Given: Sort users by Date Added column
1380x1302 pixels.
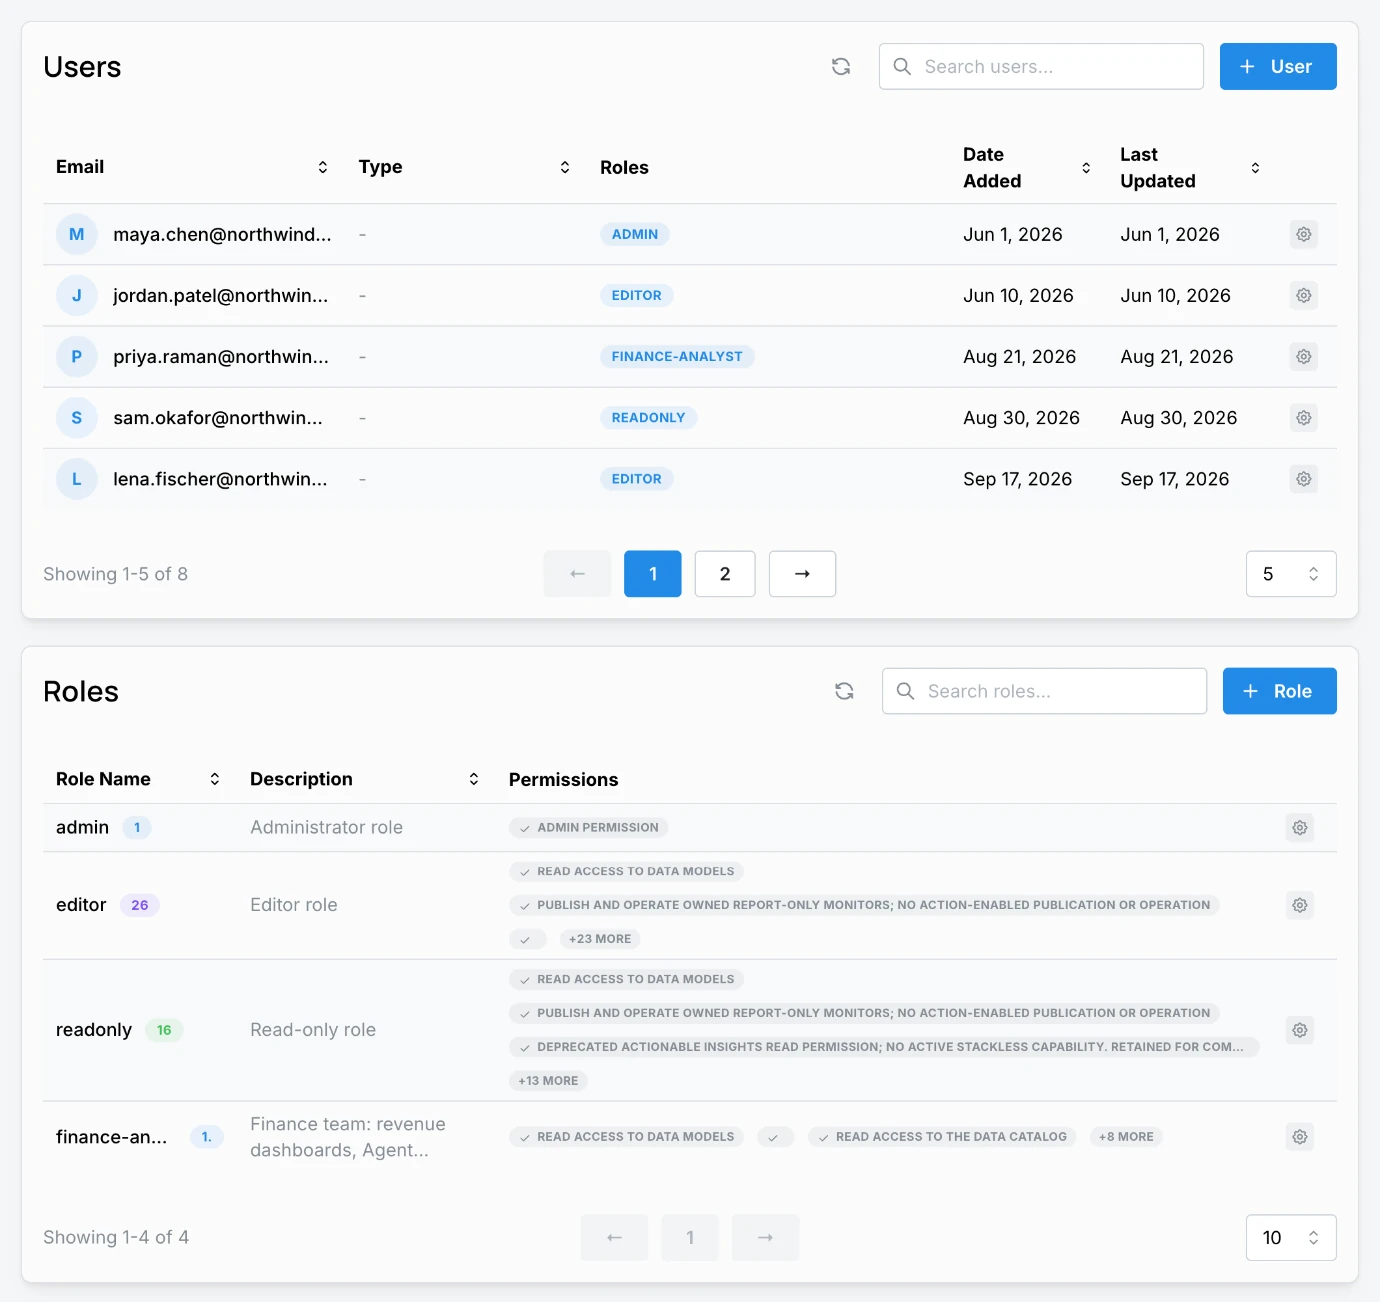Looking at the screenshot, I should (1086, 168).
